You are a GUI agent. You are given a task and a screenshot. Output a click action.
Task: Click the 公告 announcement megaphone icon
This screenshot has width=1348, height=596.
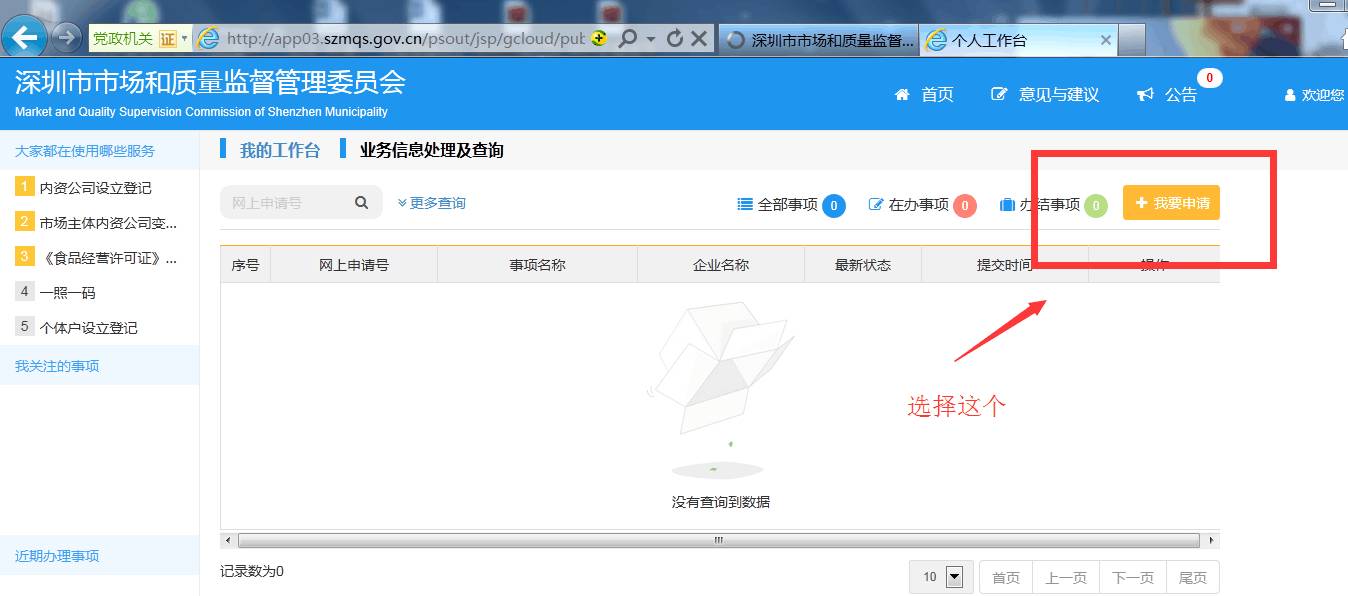pyautogui.click(x=1146, y=93)
